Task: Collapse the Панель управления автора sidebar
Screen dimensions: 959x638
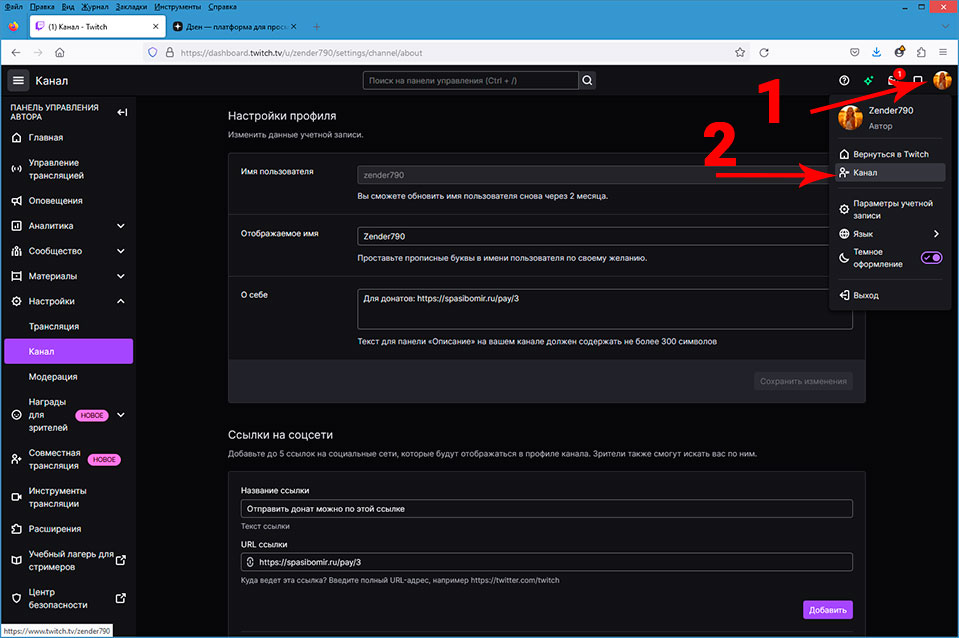Action: 122,112
